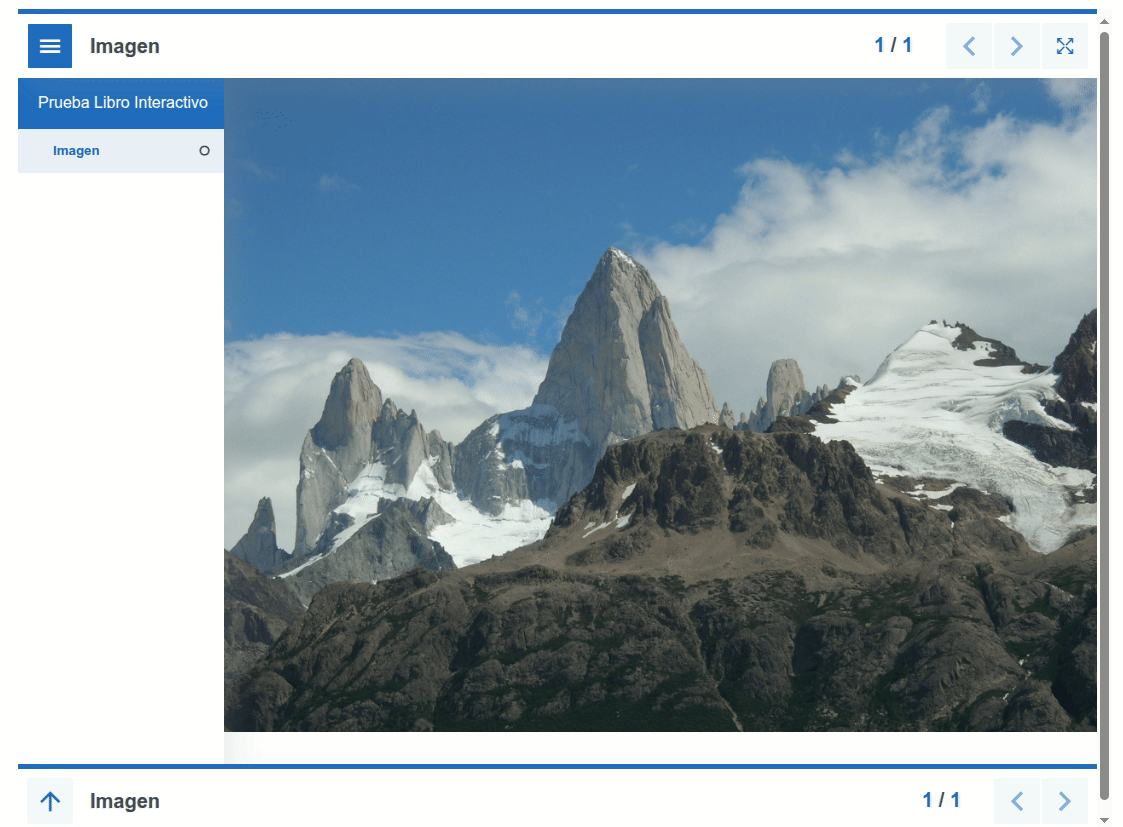
Task: Click the Imagen progress circle indicator
Action: tap(204, 151)
